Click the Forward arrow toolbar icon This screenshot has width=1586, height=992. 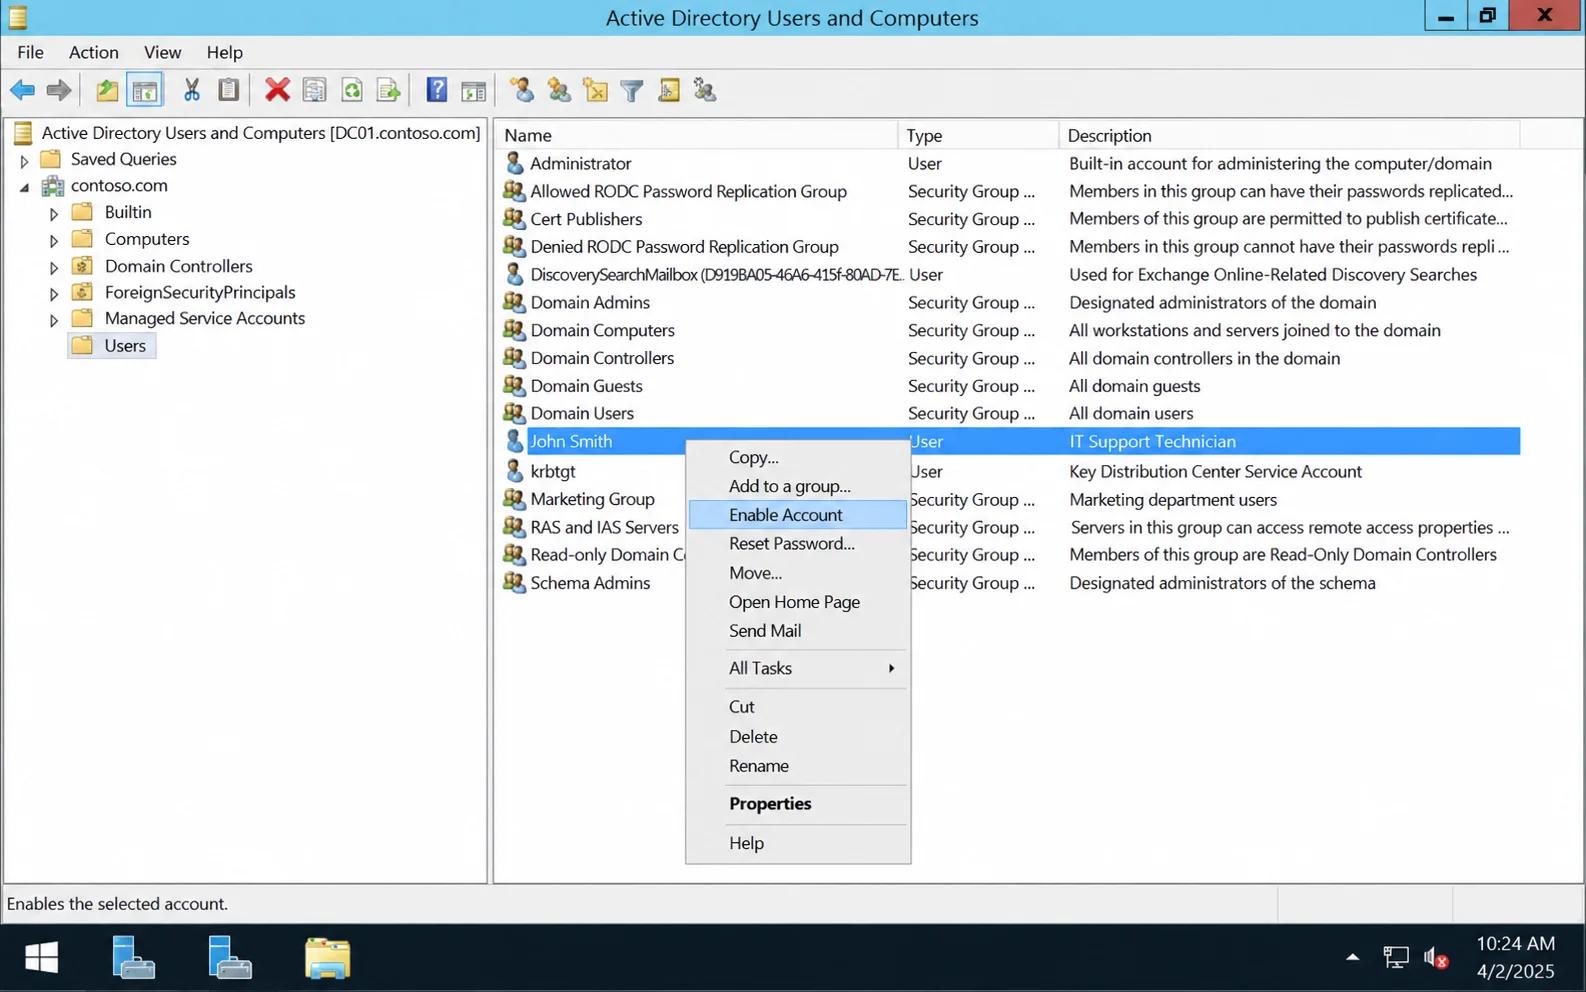59,91
